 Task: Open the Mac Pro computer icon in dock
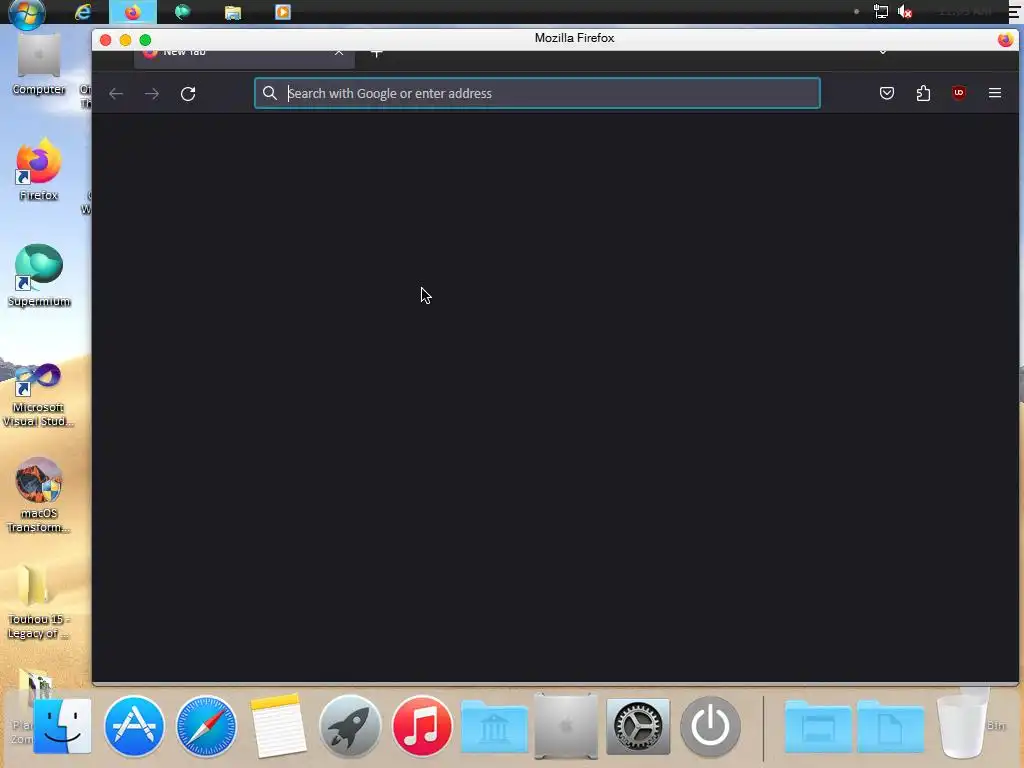pos(566,726)
